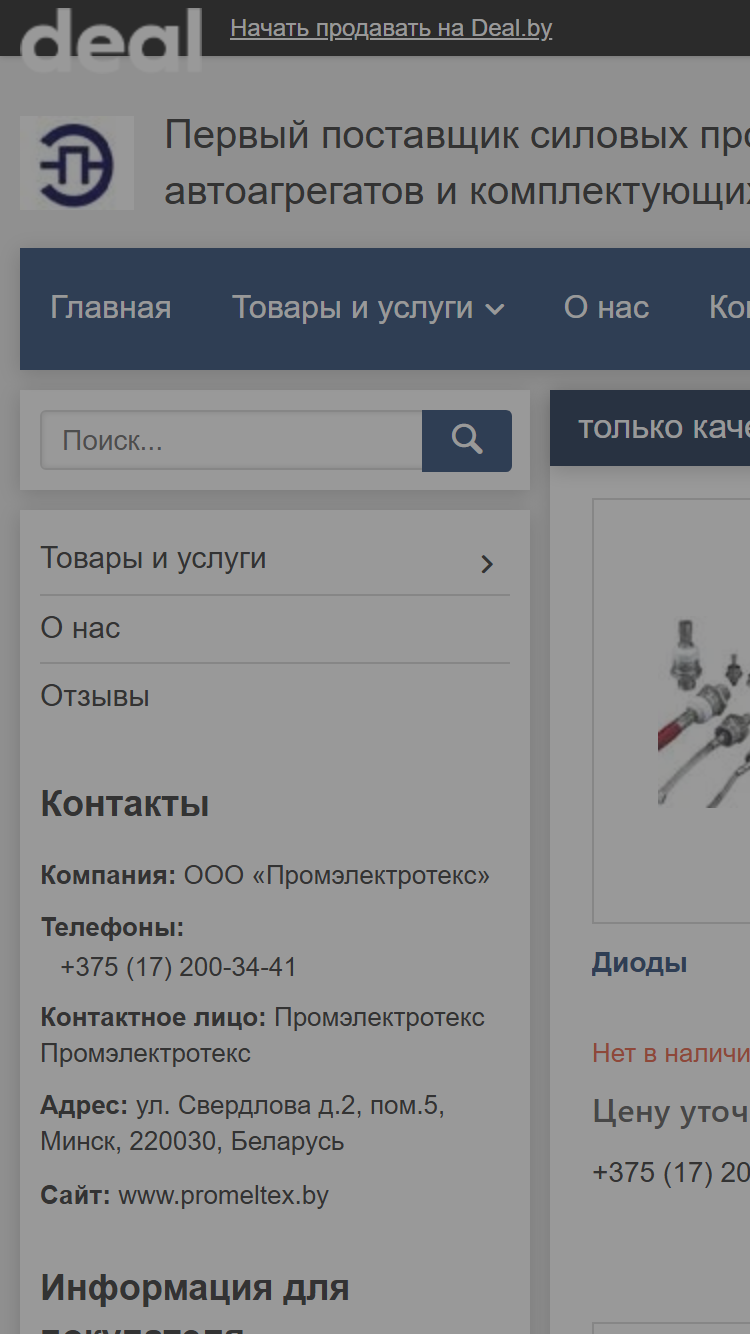Click the Deal logo in the top bar
750x1334 pixels.
tap(111, 40)
